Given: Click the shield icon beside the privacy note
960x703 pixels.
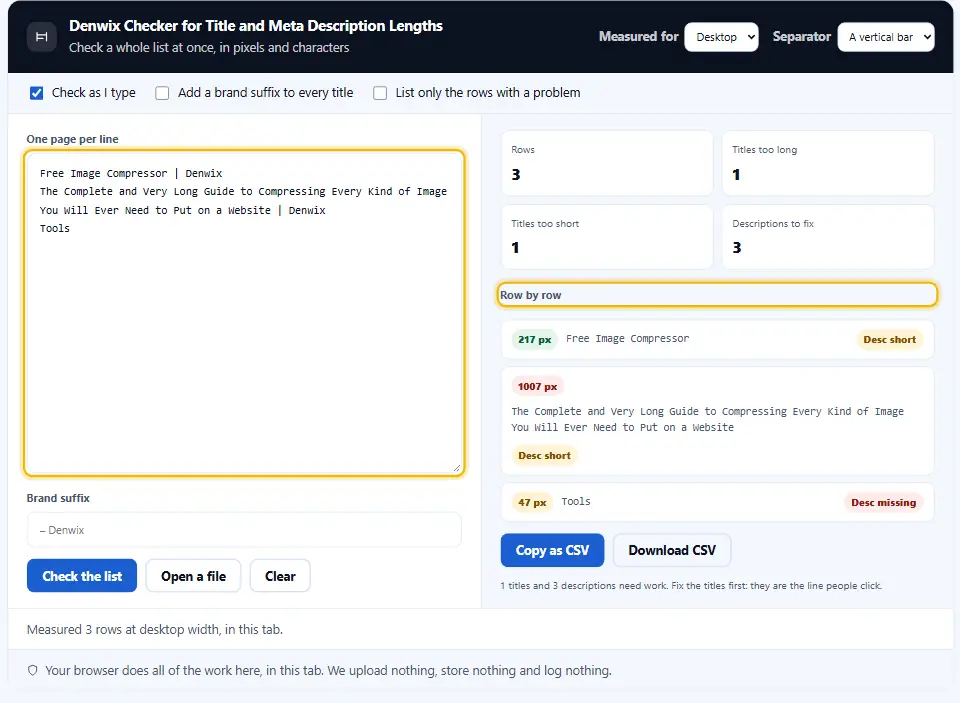Looking at the screenshot, I should pos(32,671).
